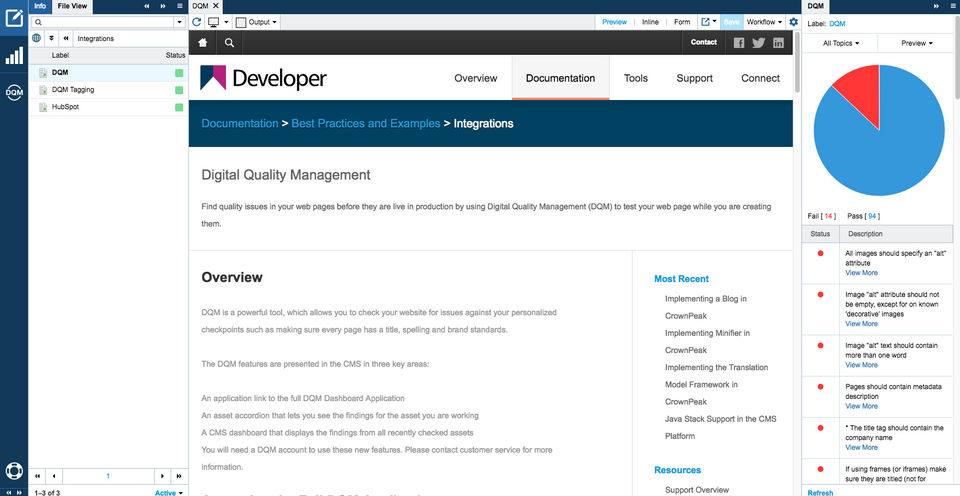Click green status square for DQM Tagging
960x496 pixels.
pos(179,90)
